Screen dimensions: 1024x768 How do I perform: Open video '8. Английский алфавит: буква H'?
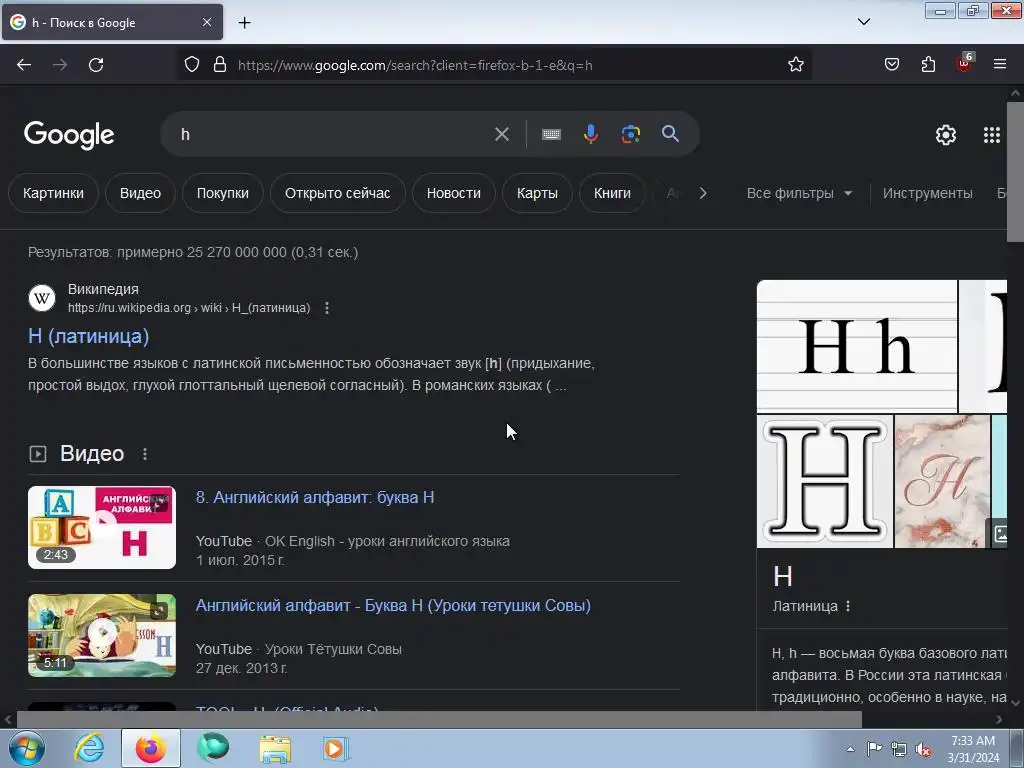tap(315, 497)
